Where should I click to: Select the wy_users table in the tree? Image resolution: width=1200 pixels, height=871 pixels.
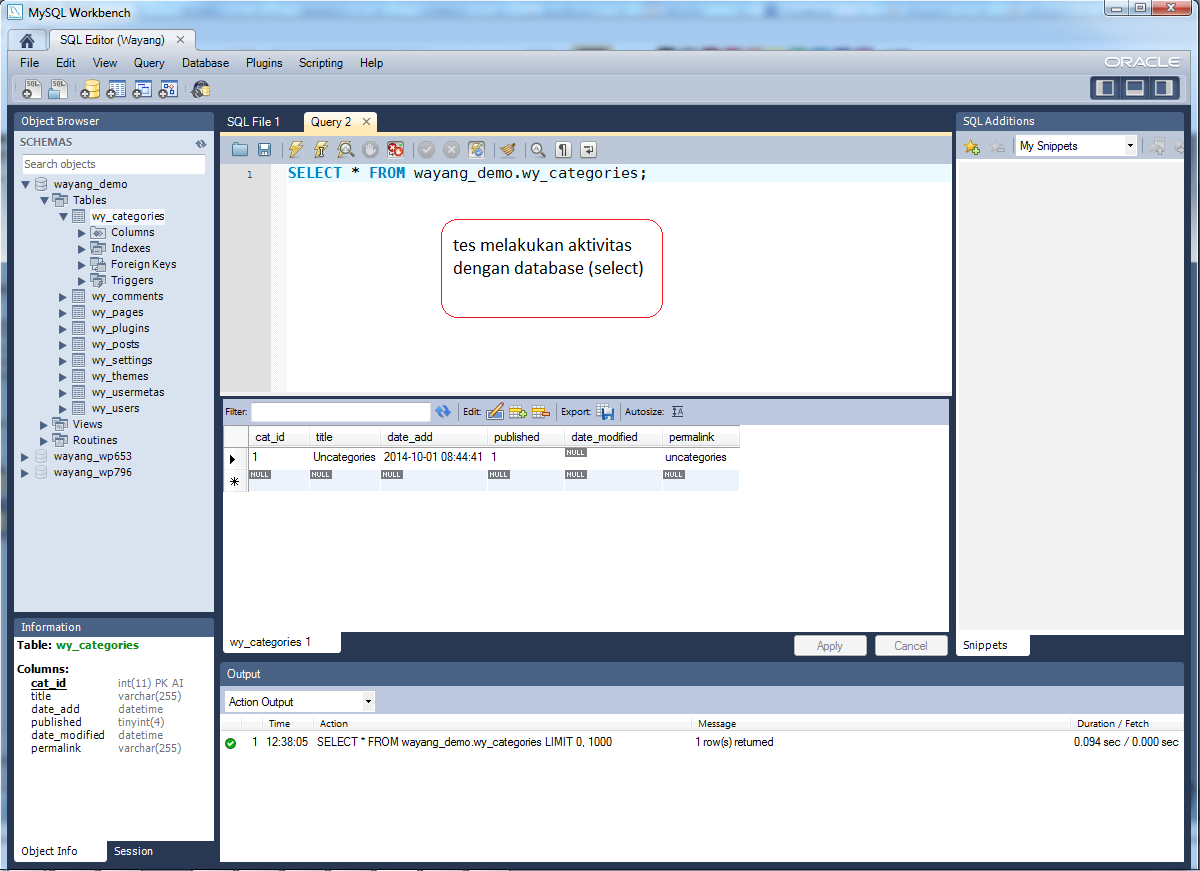coord(115,408)
